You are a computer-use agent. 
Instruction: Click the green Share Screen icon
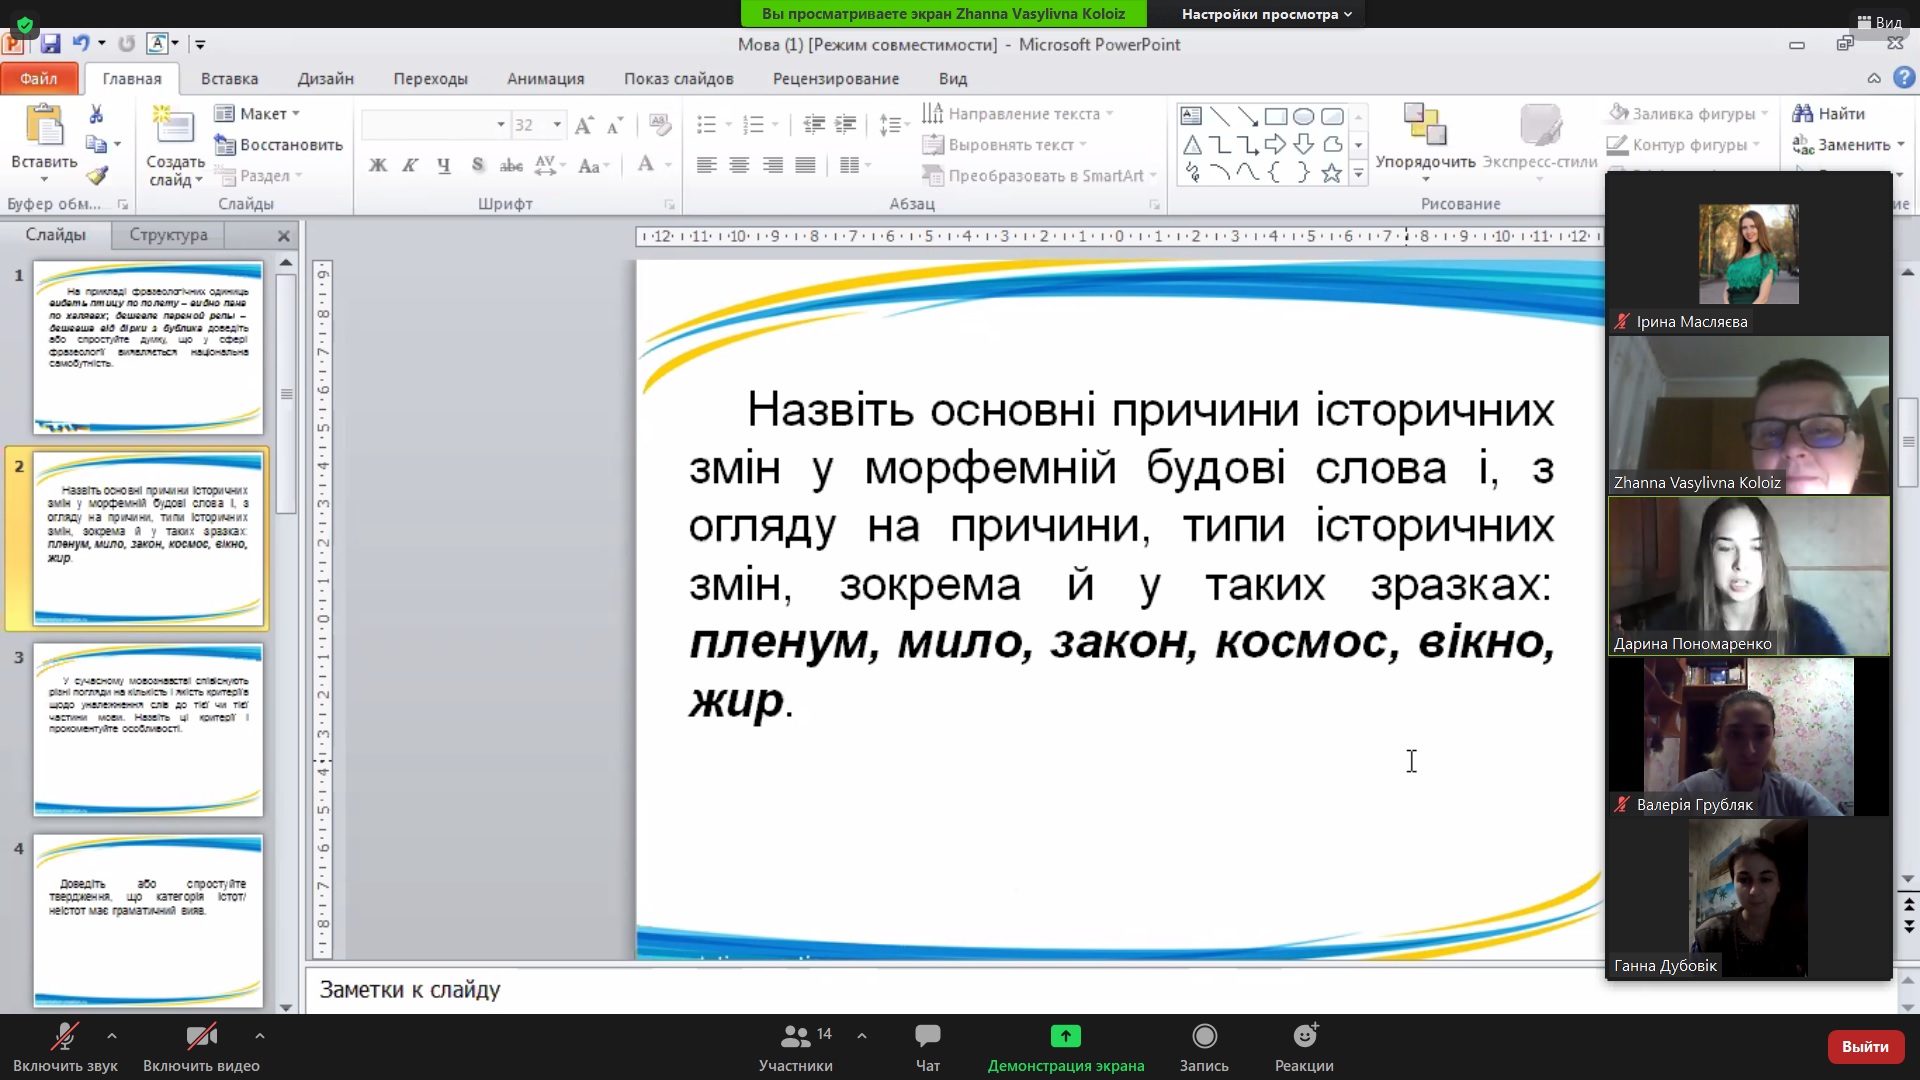pyautogui.click(x=1065, y=1036)
